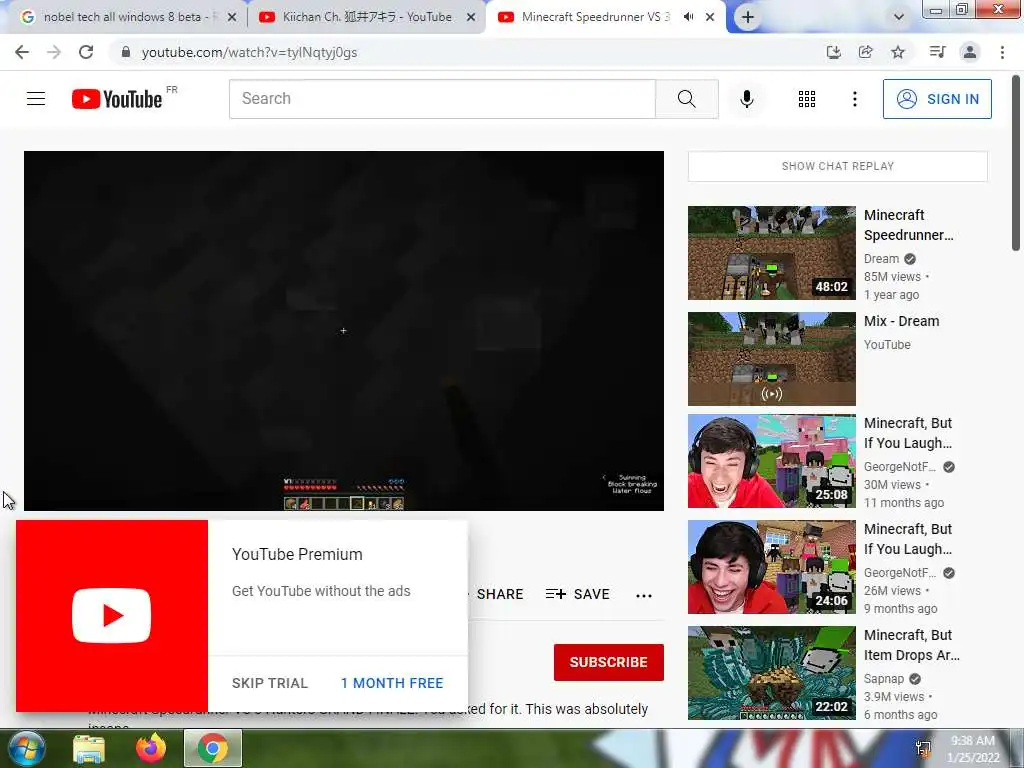Open the media controls icon in Chrome toolbar
This screenshot has width=1024, height=768.
click(x=938, y=52)
